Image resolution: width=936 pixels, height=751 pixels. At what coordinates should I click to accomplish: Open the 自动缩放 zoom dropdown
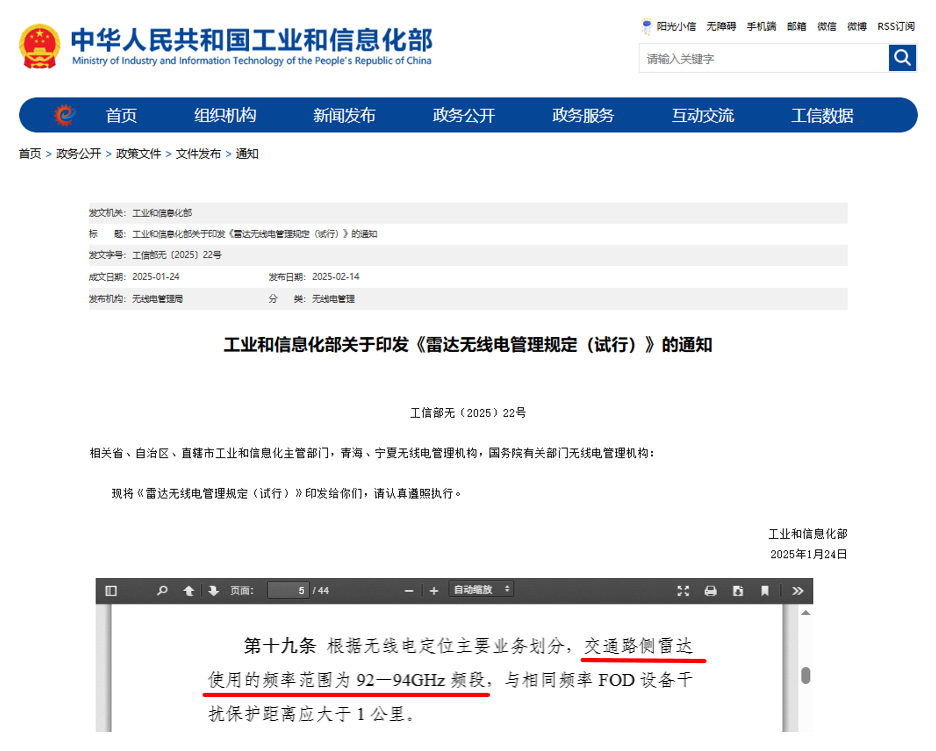point(481,590)
